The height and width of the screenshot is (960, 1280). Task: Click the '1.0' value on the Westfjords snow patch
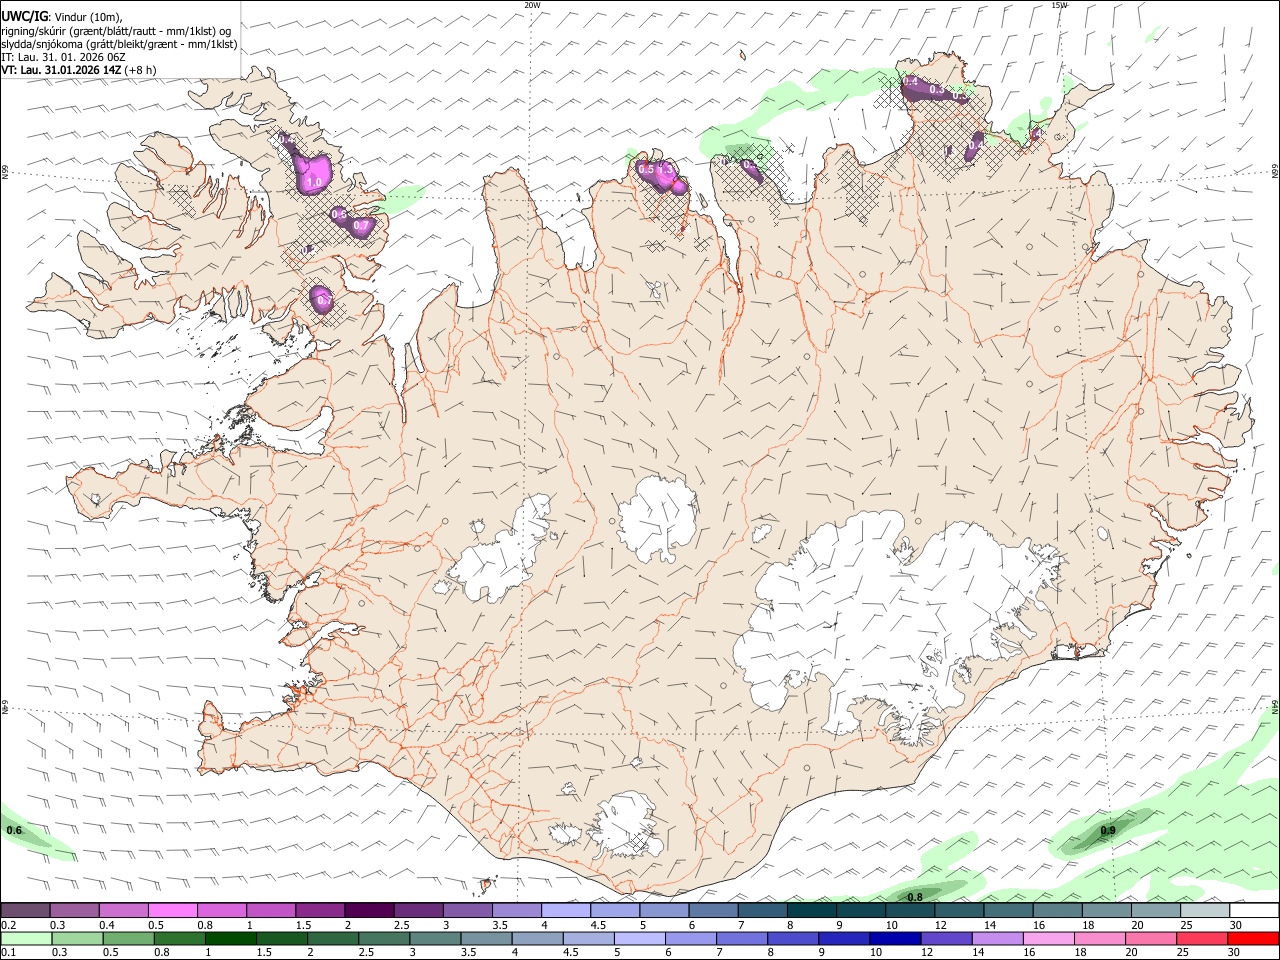314,183
